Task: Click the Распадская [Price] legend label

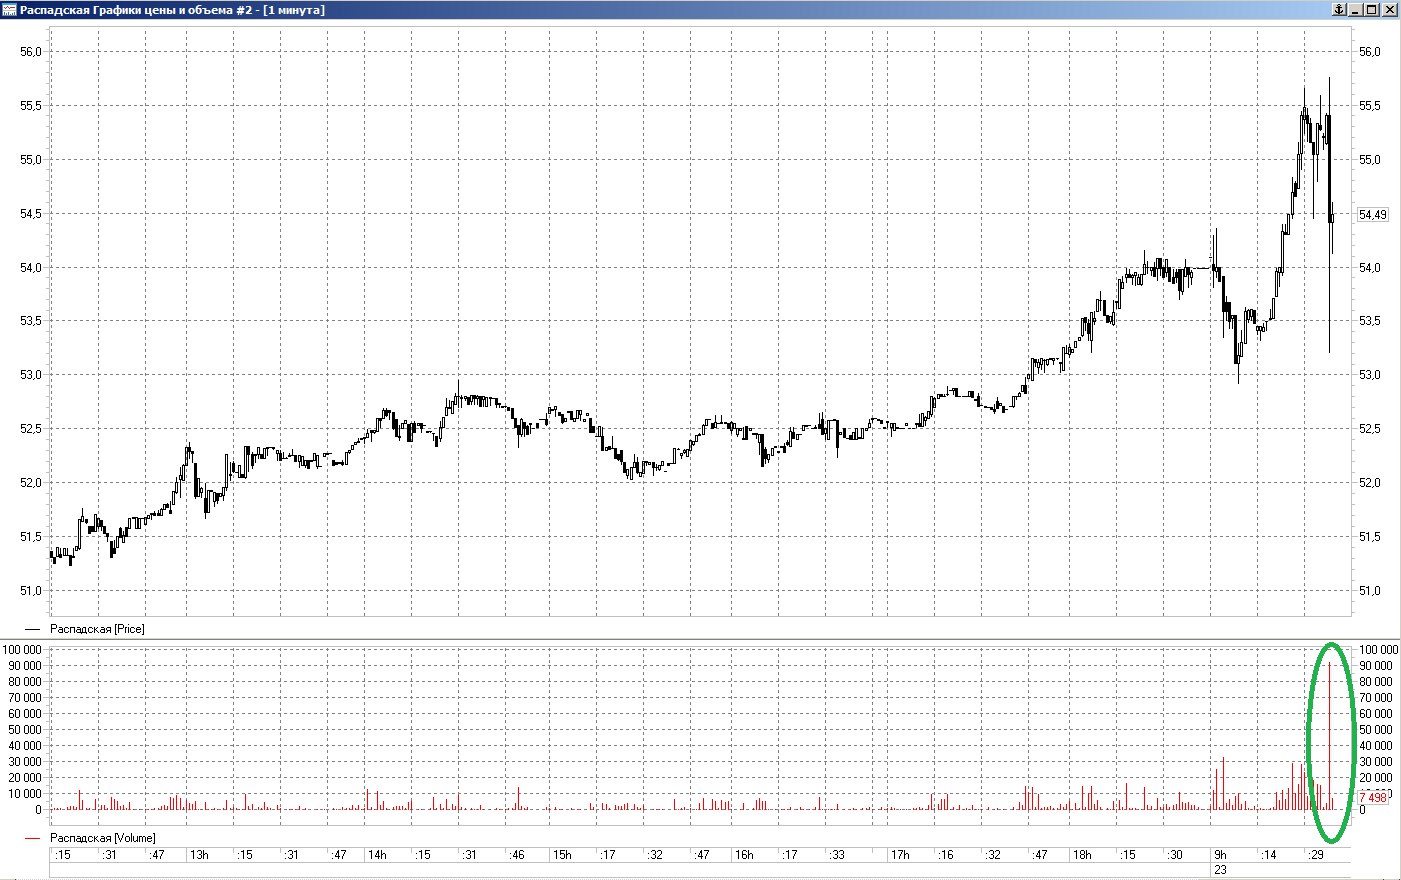Action: (x=97, y=629)
